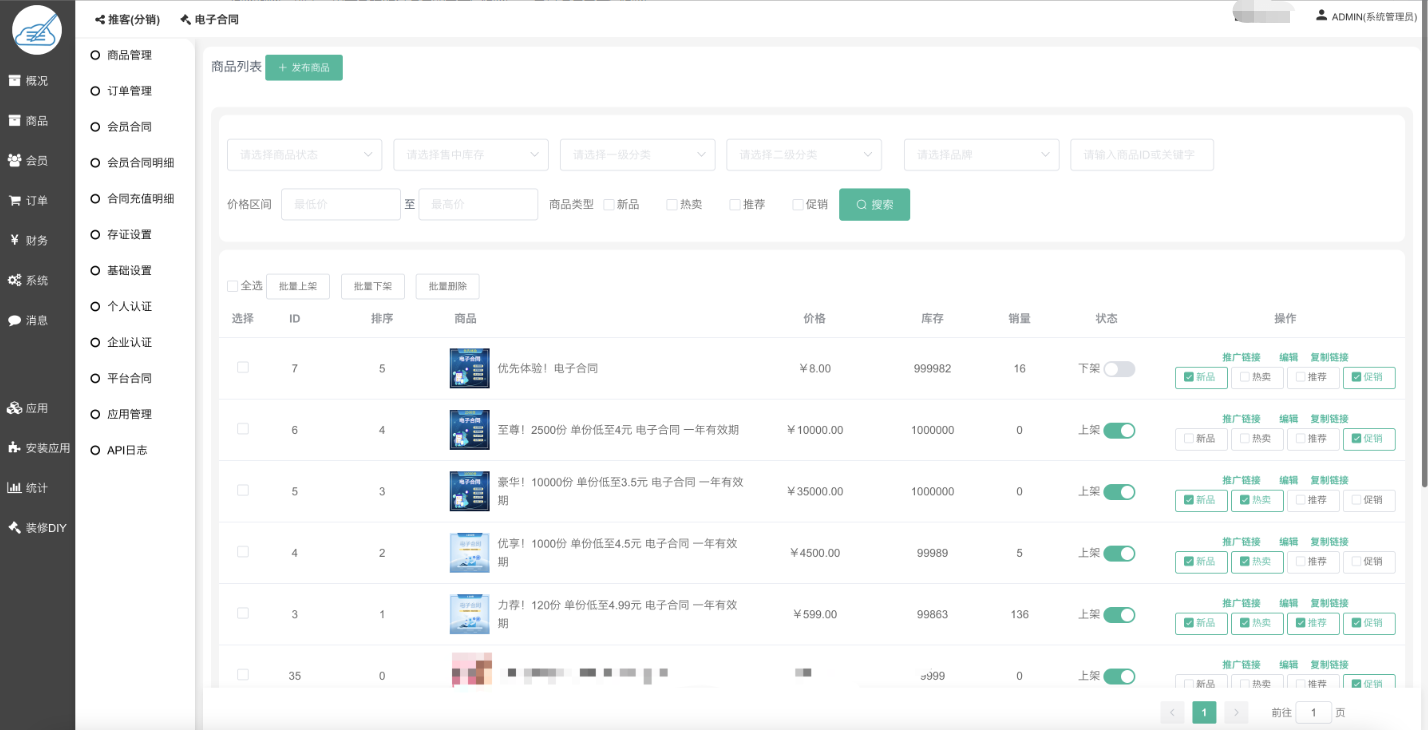This screenshot has height=730, width=1428.
Task: Enable the 热卖 product type filter checkbox
Action: tap(672, 205)
